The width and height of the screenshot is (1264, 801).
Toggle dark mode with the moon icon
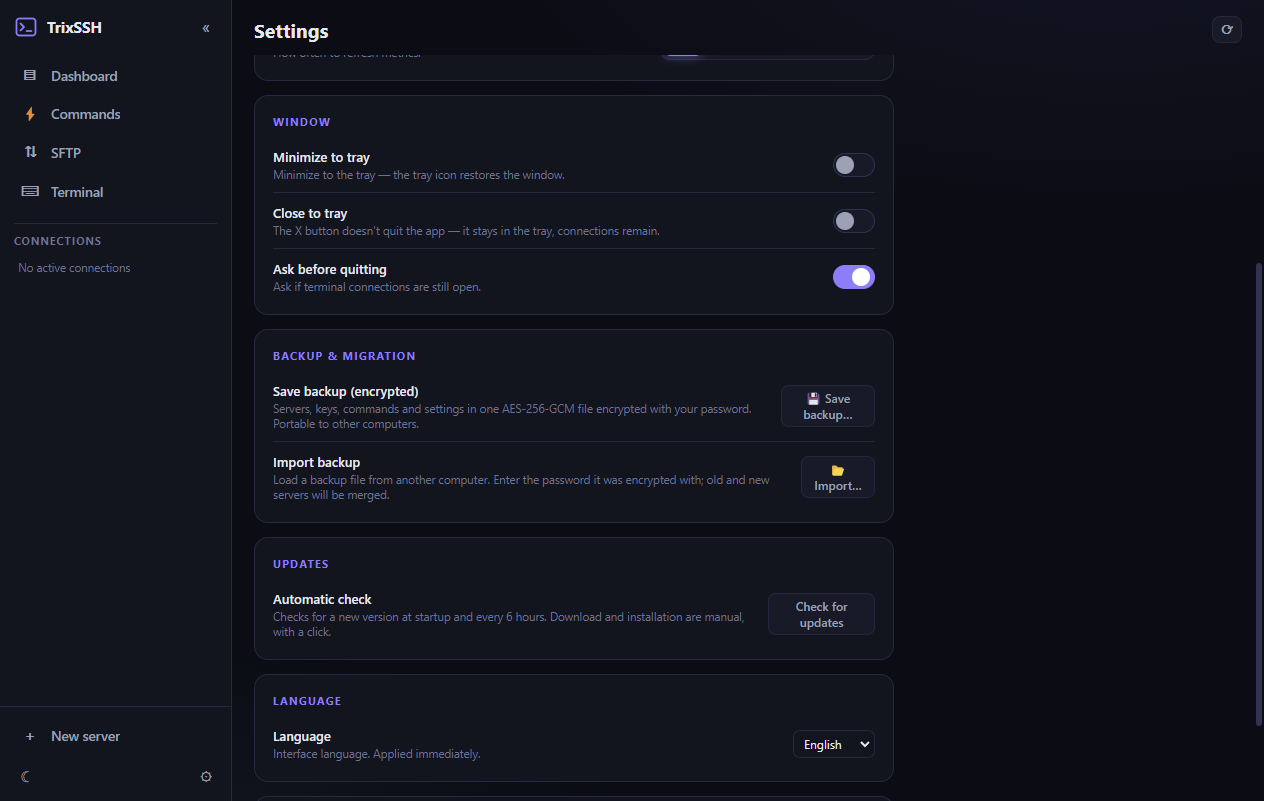[26, 776]
